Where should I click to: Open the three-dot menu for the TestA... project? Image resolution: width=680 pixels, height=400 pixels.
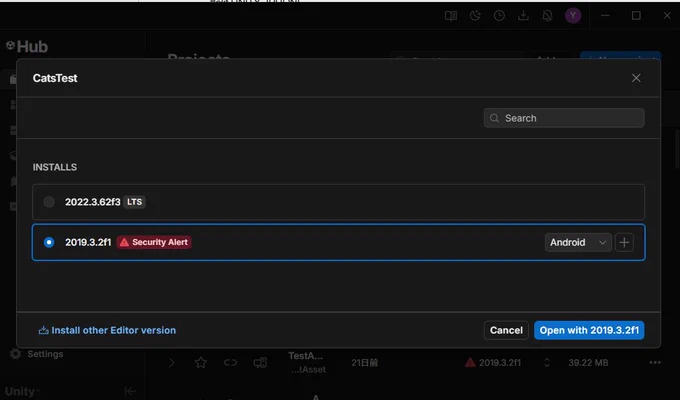click(655, 363)
